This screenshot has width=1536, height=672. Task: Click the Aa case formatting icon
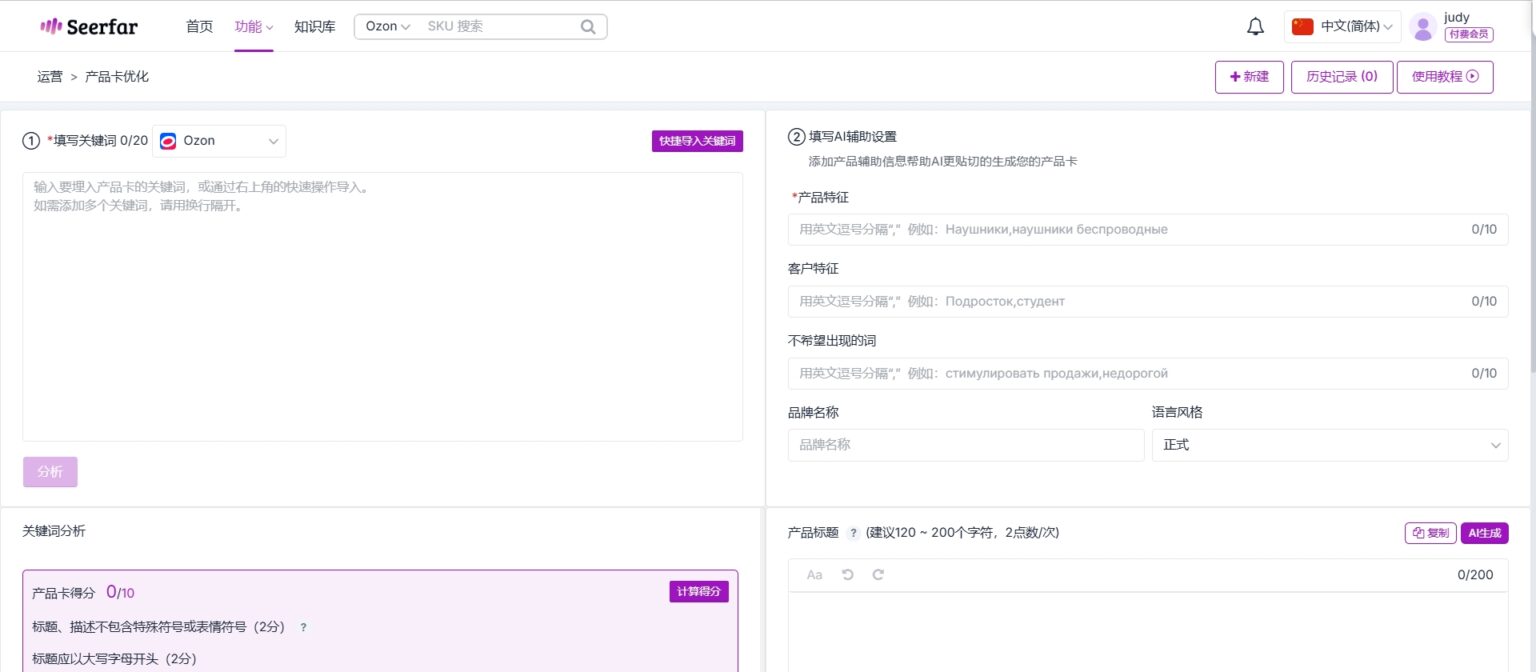point(814,574)
